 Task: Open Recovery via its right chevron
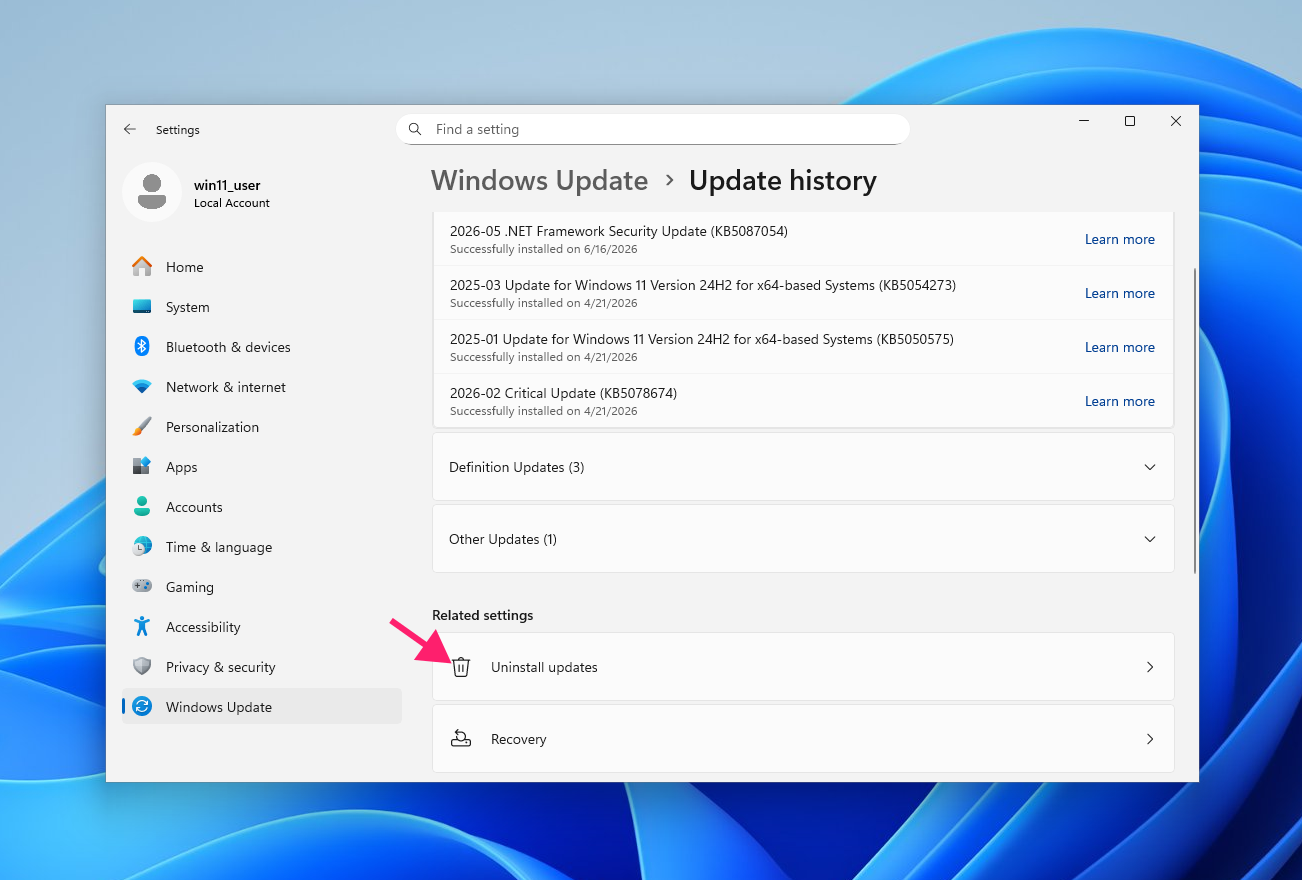(x=1150, y=739)
